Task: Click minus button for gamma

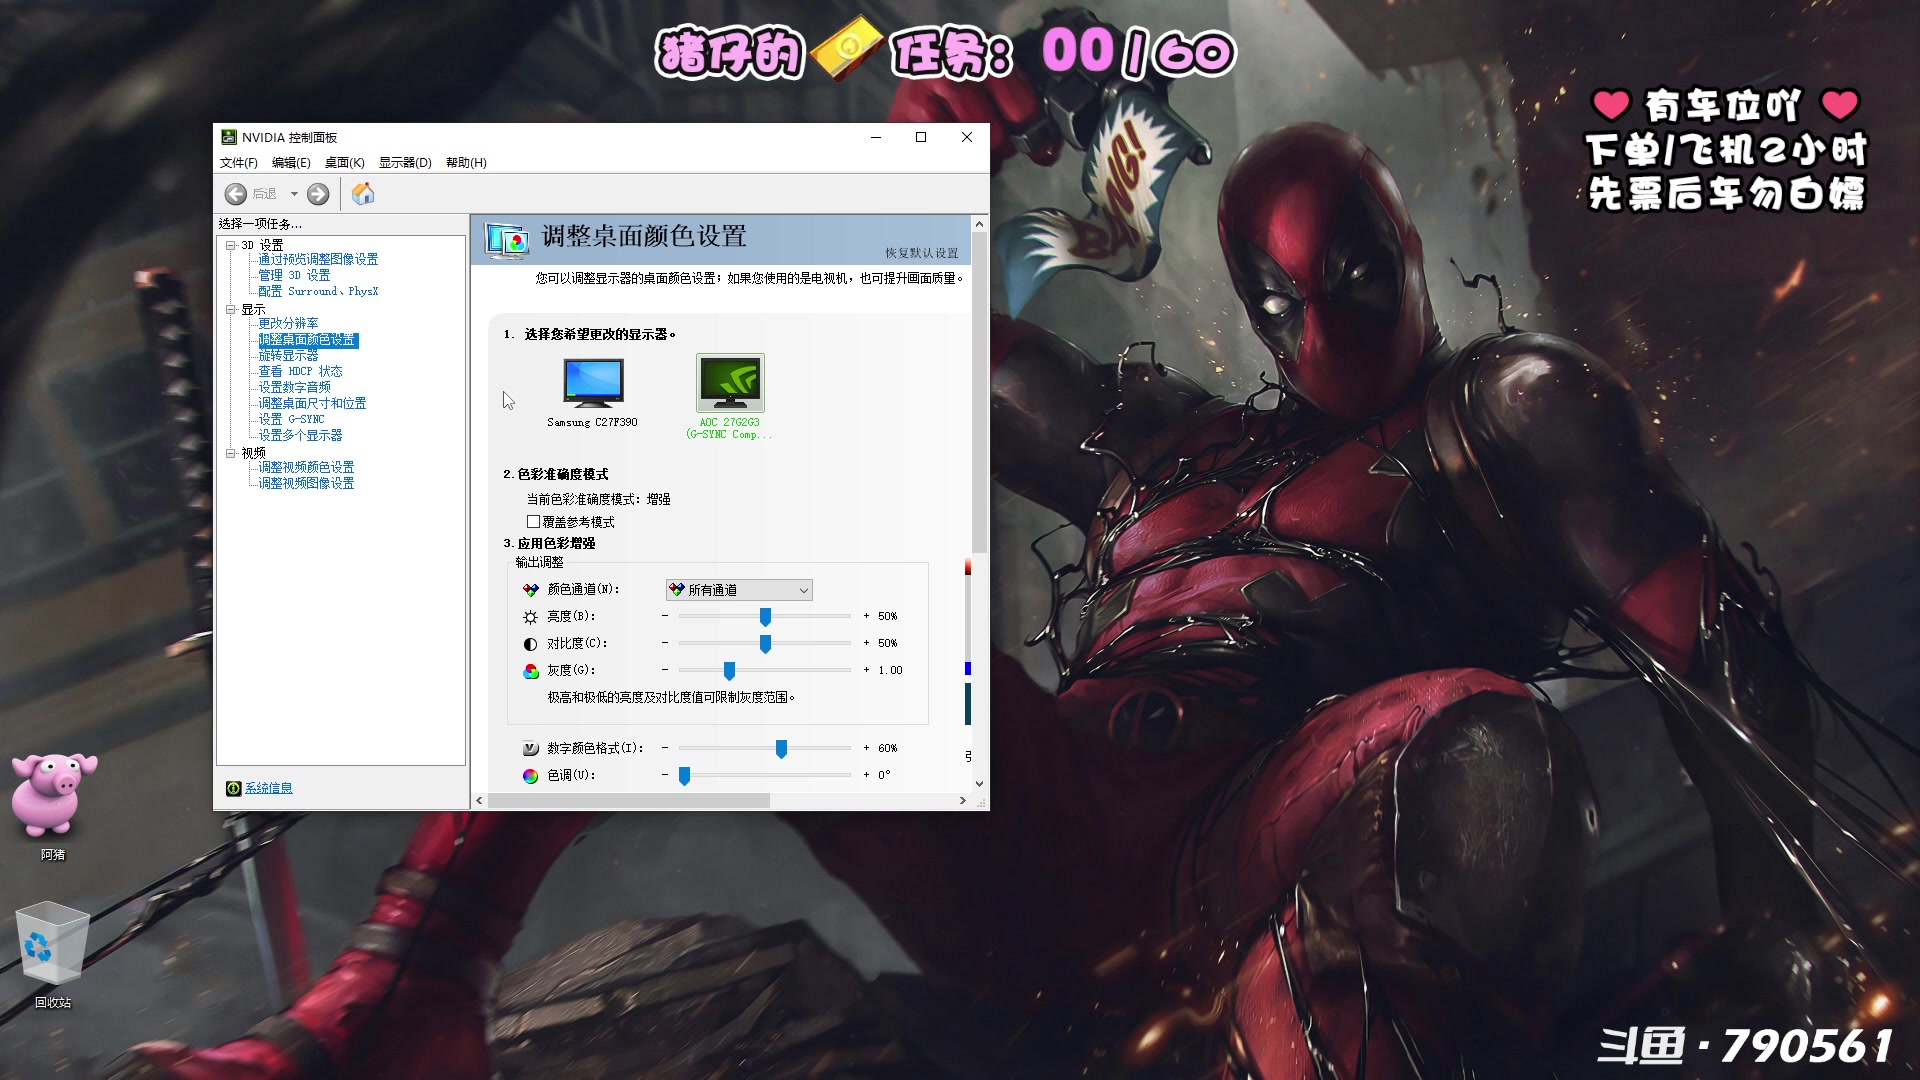Action: [665, 670]
